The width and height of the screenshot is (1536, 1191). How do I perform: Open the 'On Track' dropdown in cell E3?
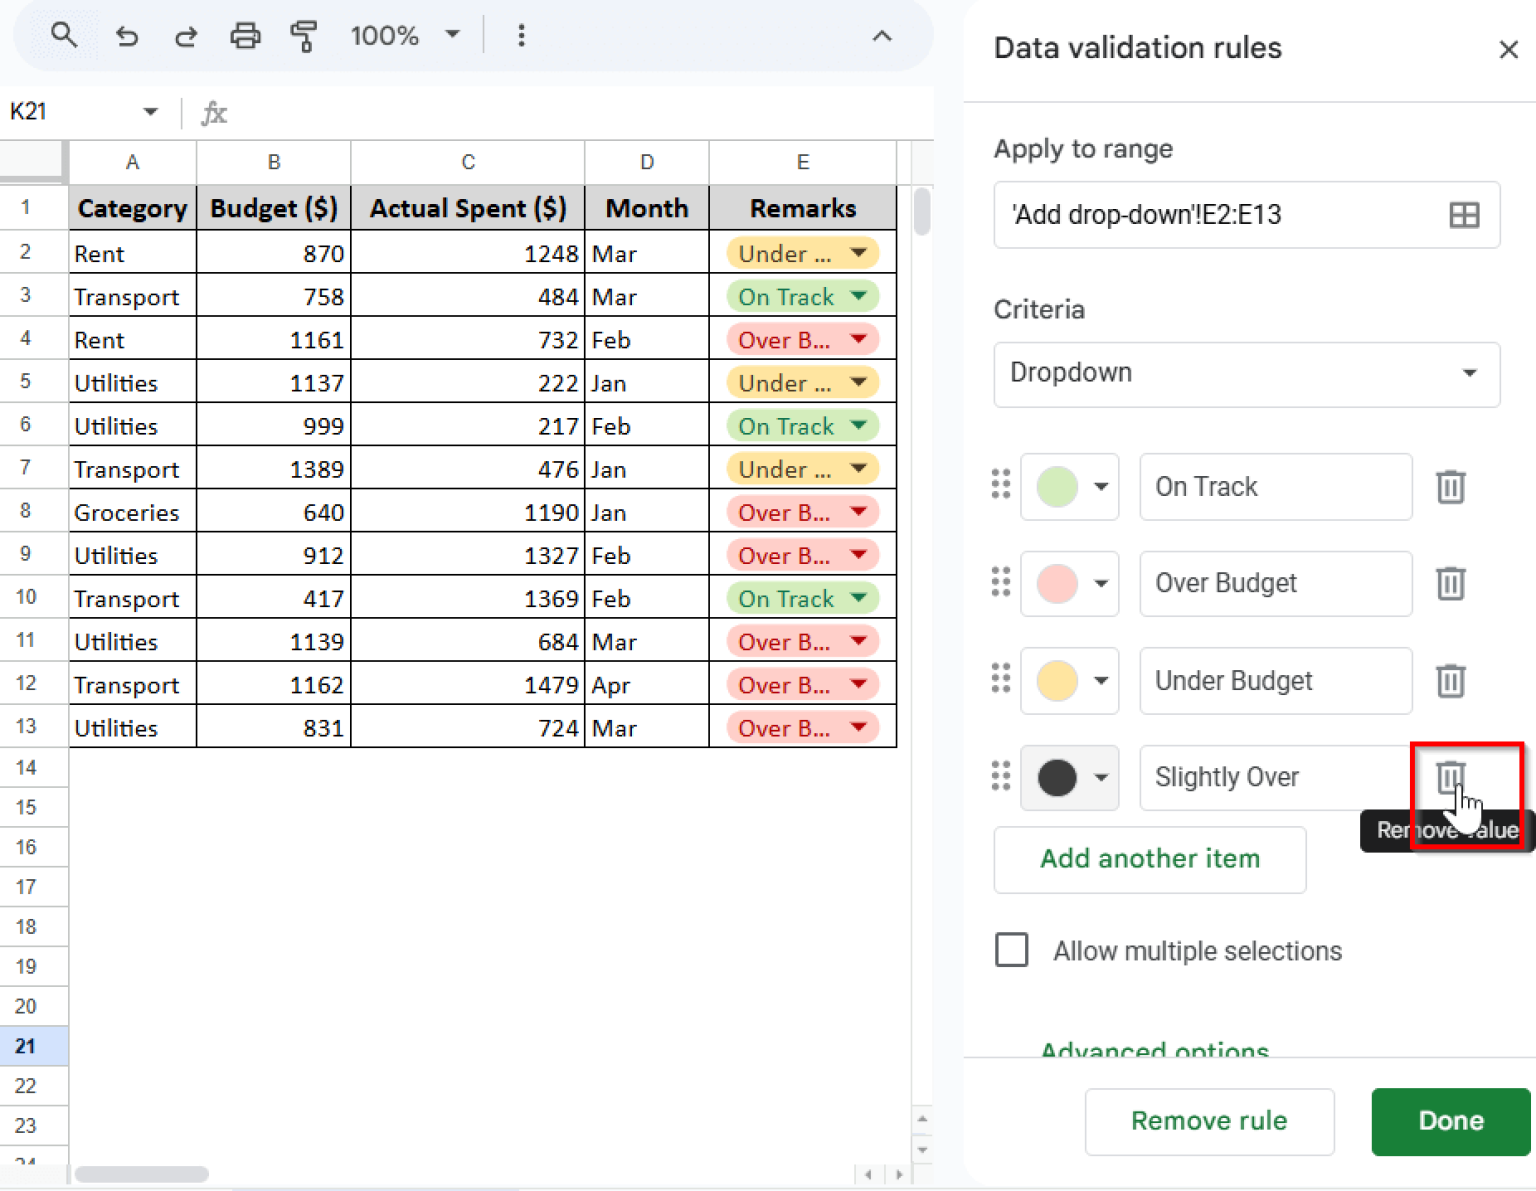point(859,296)
